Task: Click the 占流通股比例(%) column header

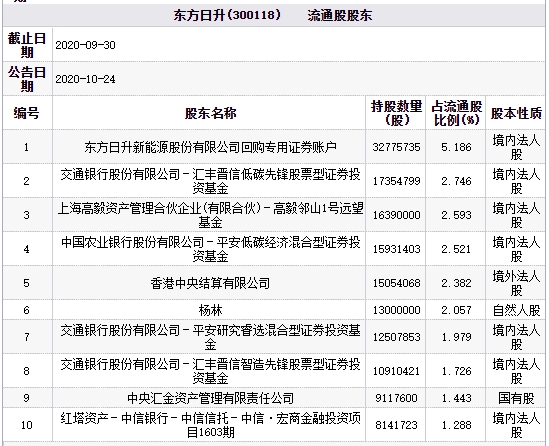Action: coord(456,113)
